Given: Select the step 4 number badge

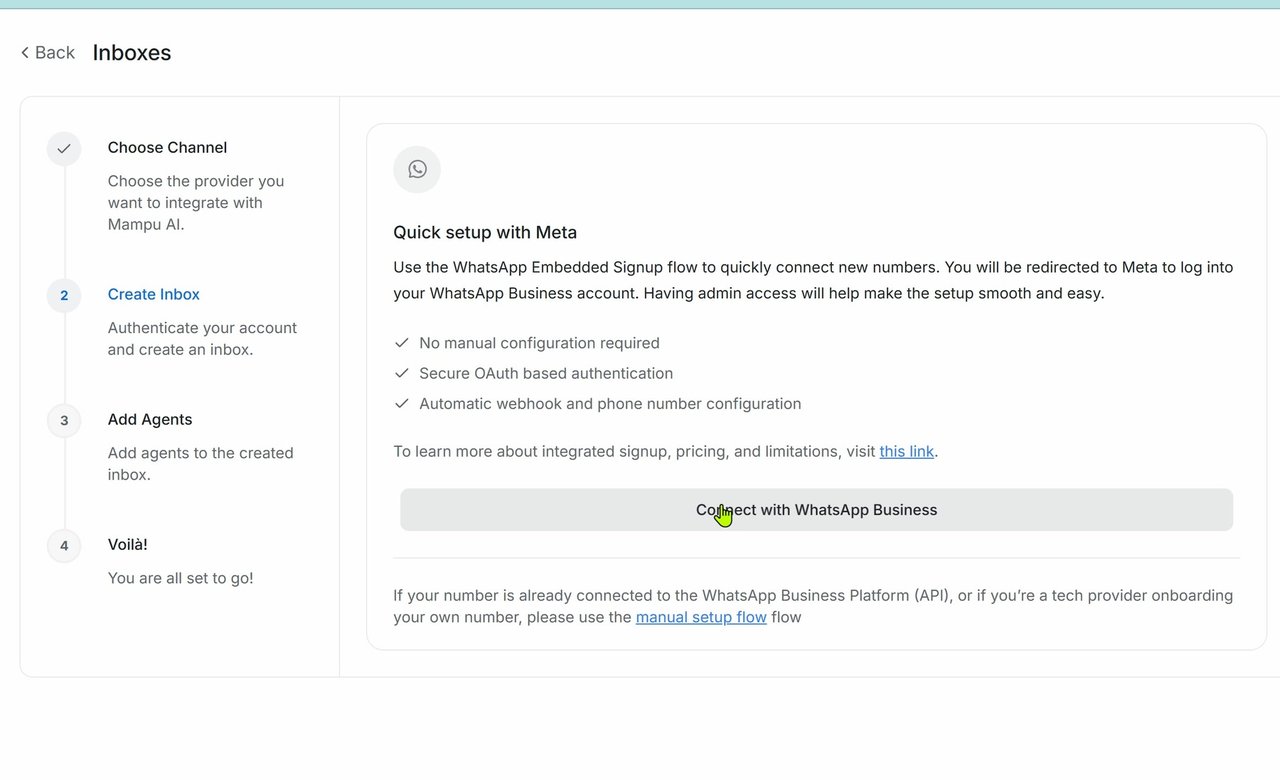Looking at the screenshot, I should [64, 545].
